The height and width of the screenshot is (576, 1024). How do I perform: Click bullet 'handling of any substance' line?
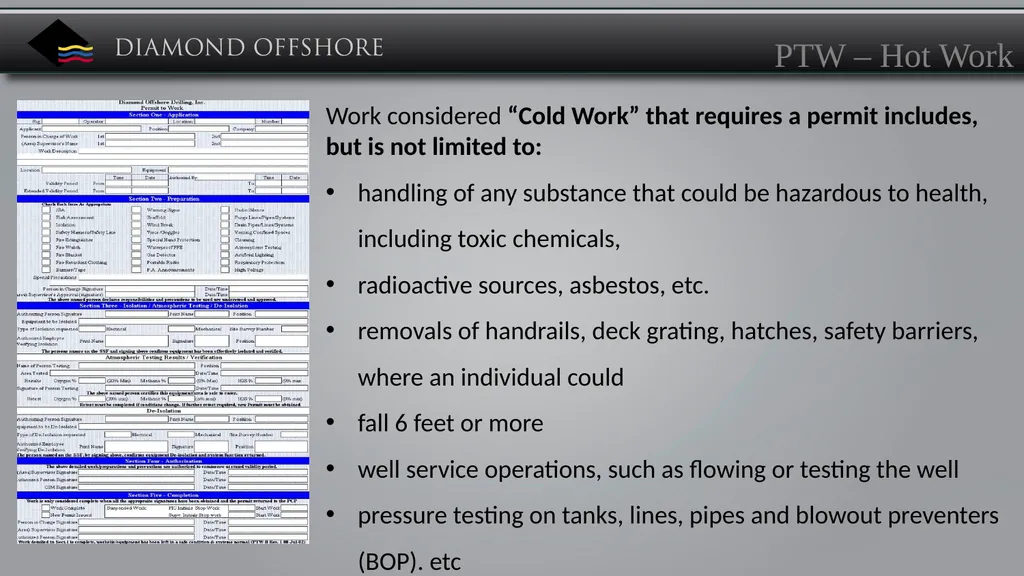pyautogui.click(x=672, y=193)
